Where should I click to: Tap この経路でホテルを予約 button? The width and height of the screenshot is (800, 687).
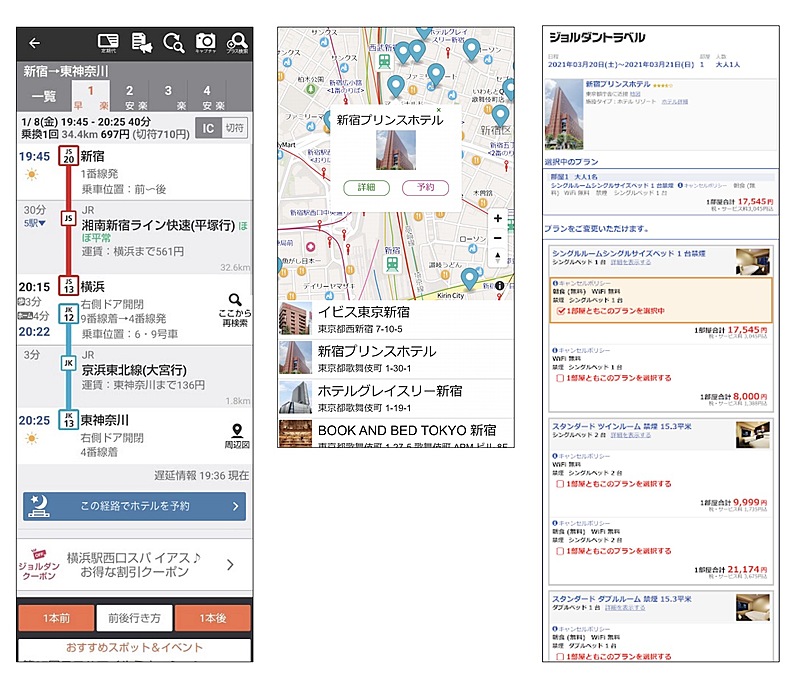click(x=135, y=506)
